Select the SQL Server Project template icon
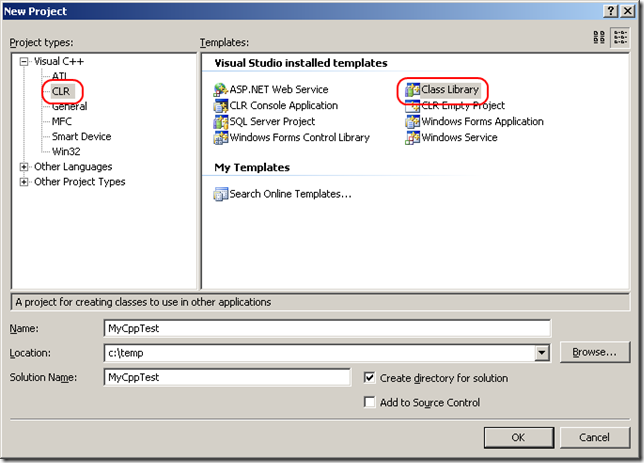Screen dimensions: 644x463 (221, 122)
